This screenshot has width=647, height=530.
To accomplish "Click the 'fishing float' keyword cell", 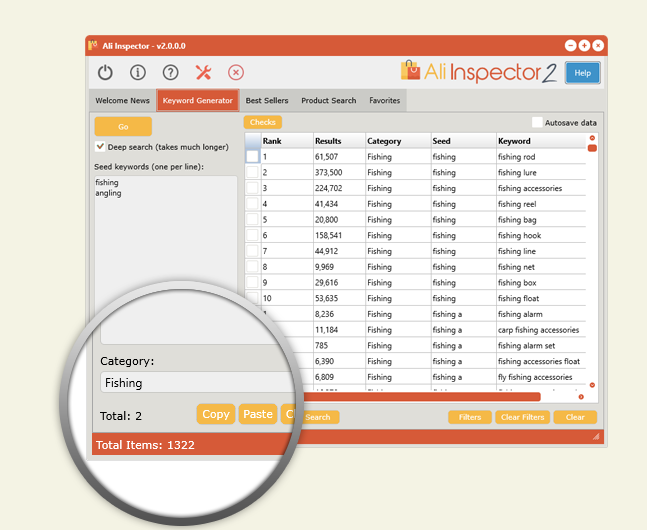I will point(541,298).
